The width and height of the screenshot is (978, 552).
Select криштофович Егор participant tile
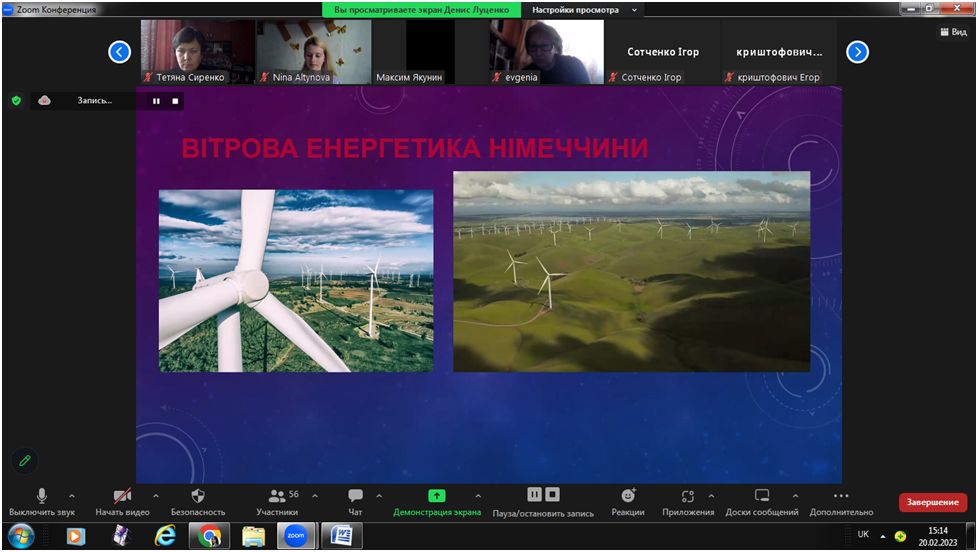click(779, 52)
